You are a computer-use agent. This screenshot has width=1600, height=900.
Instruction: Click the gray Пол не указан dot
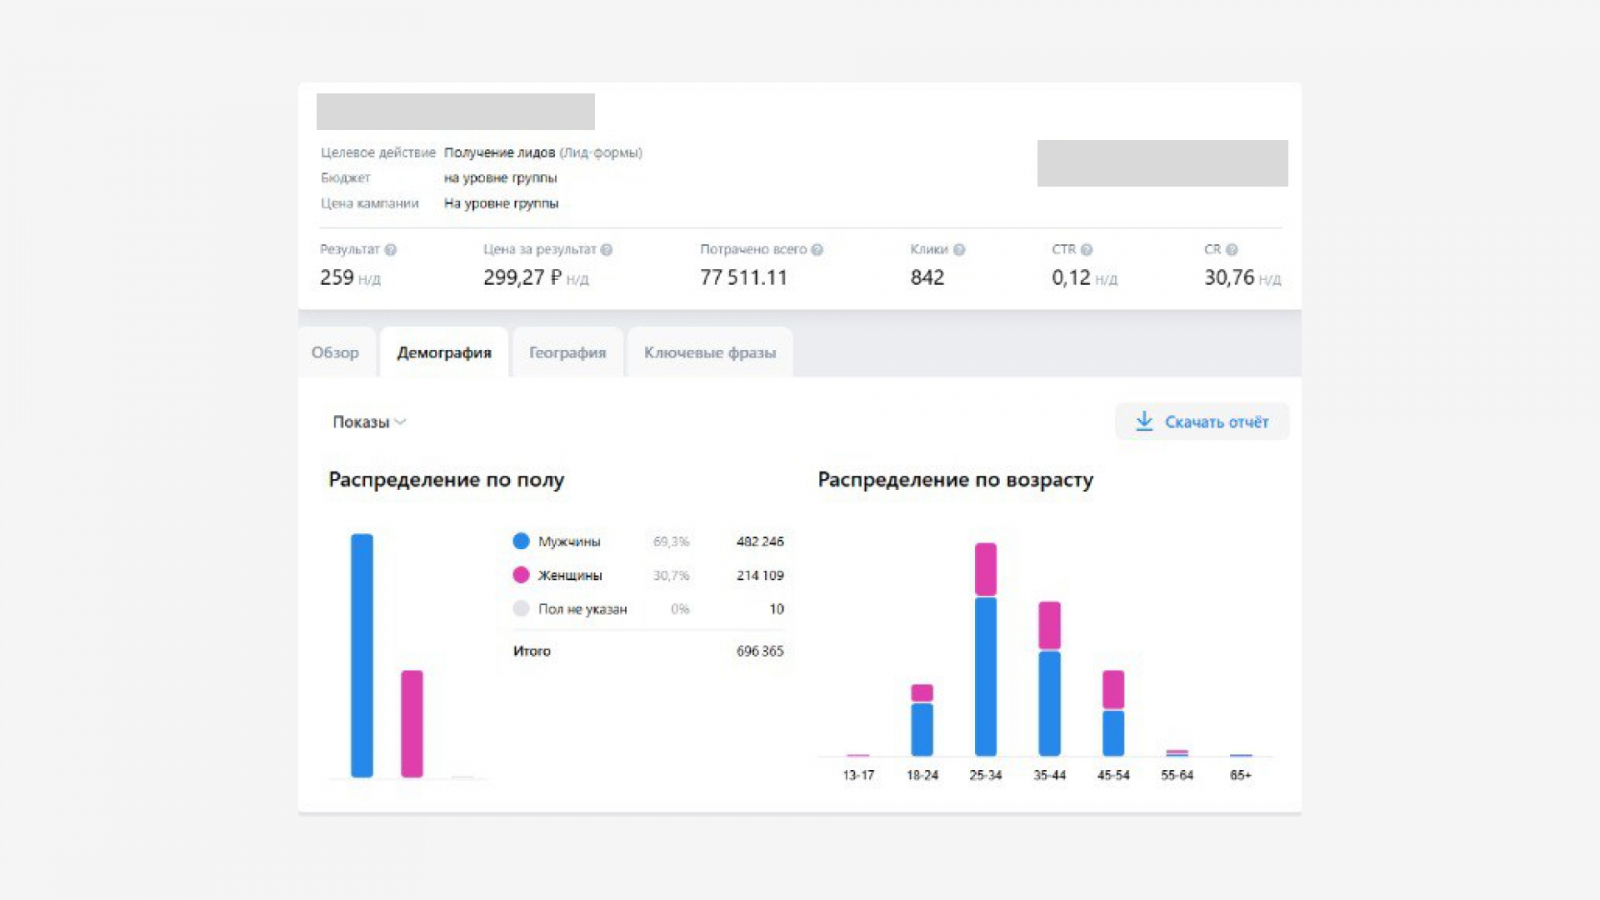[x=521, y=609]
